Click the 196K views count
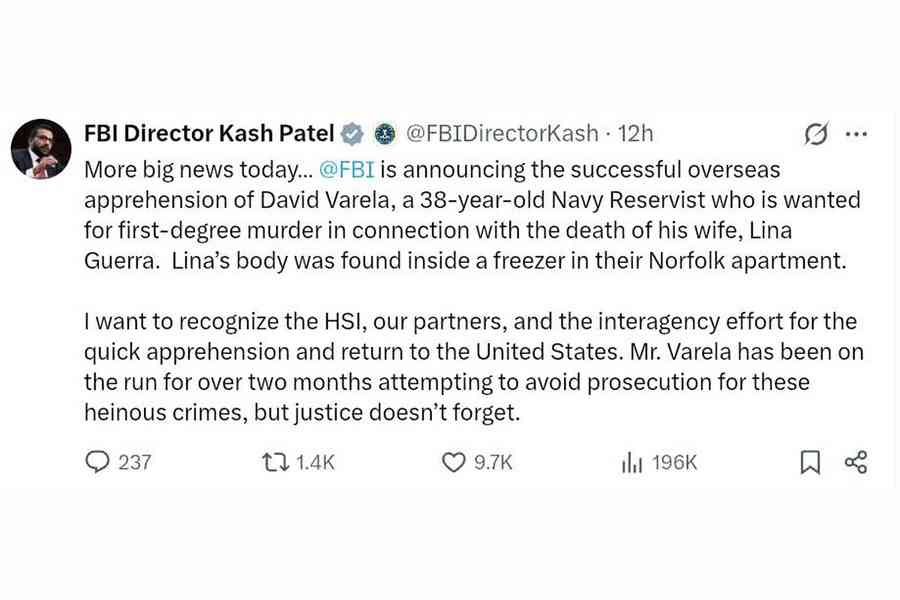Screen dimensions: 900x600 674,462
